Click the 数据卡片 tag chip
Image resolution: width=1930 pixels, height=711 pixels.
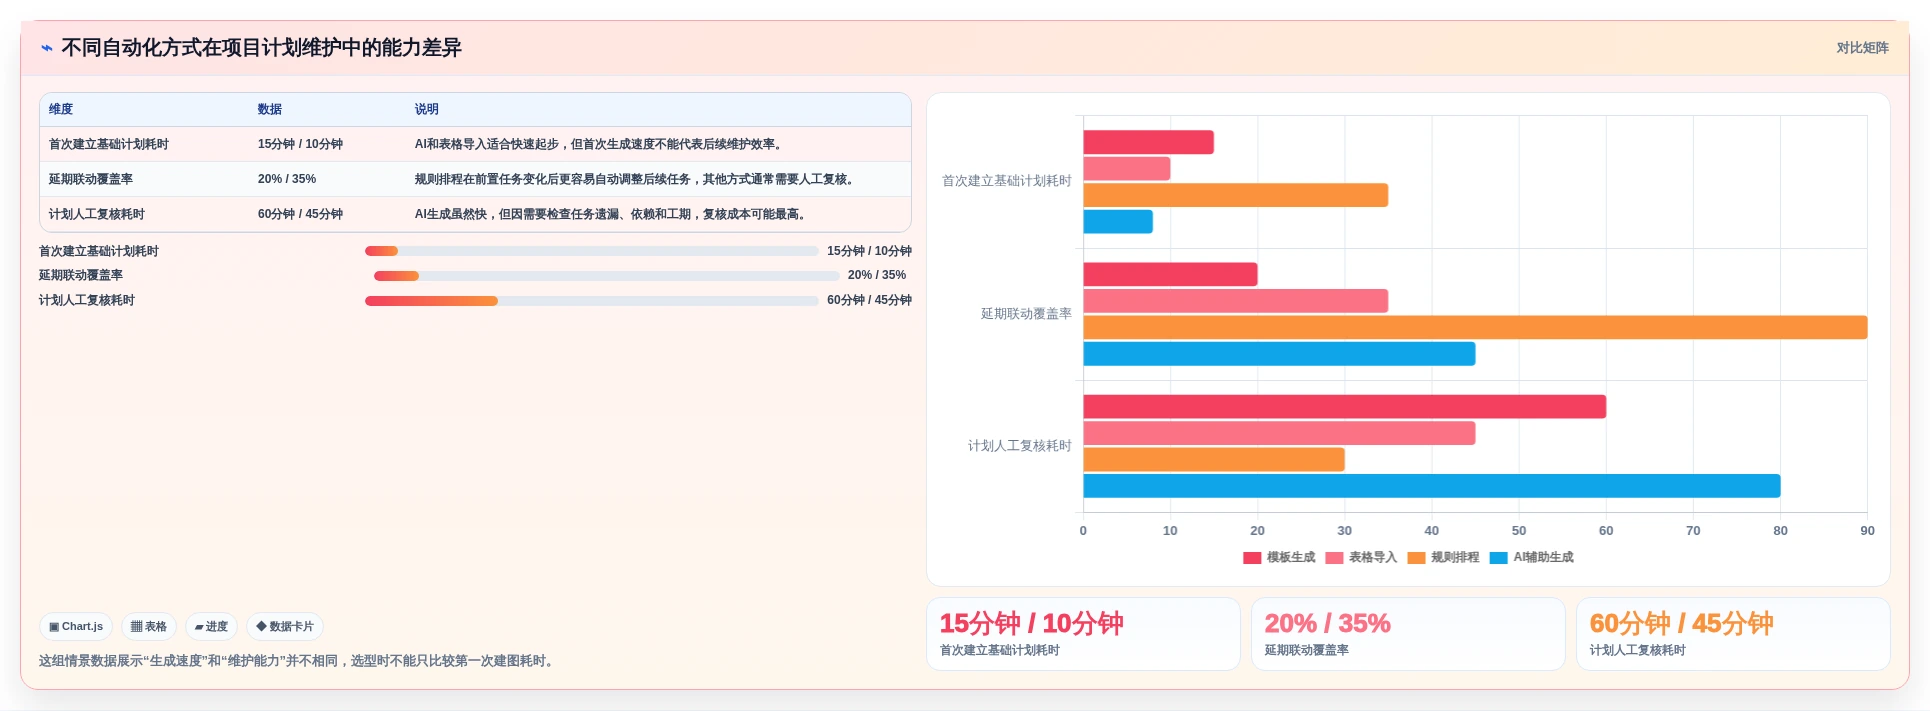(285, 627)
